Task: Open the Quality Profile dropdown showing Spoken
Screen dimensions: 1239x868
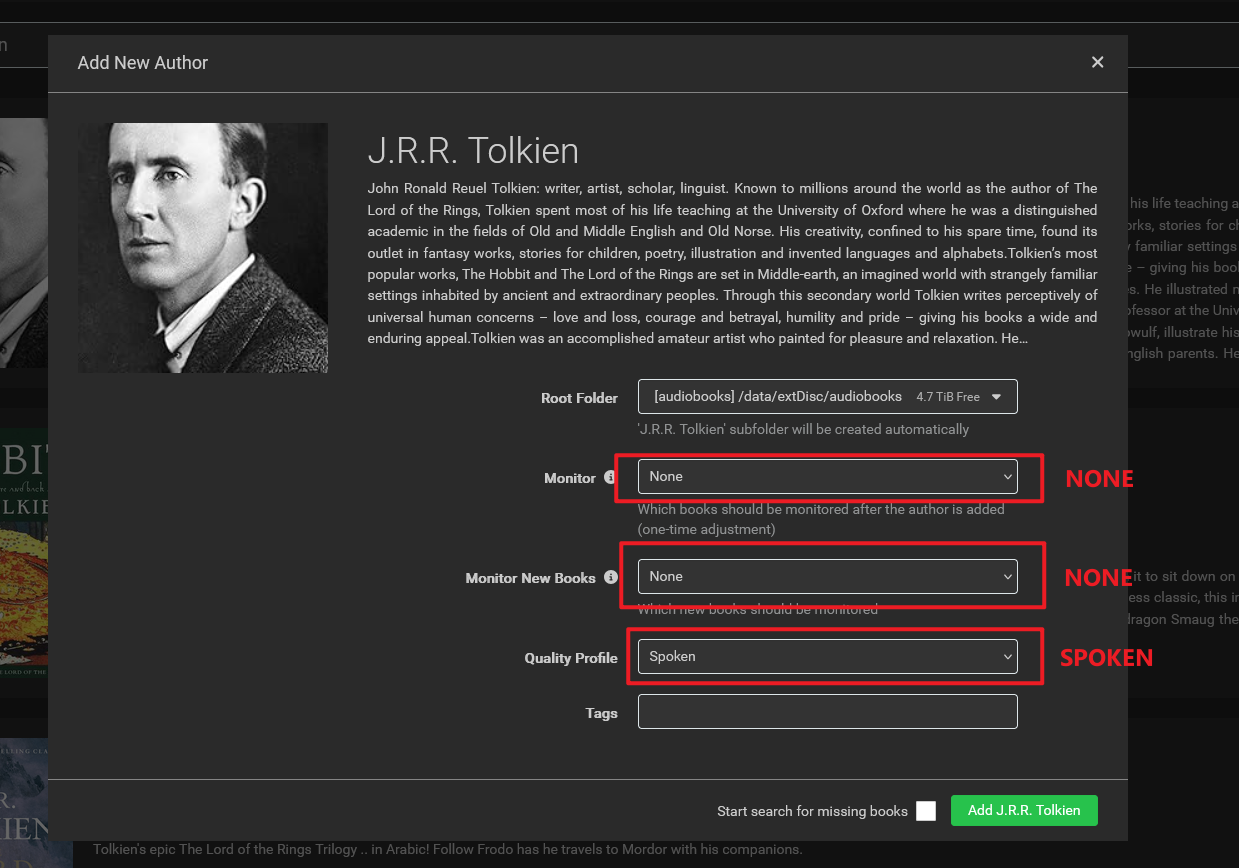Action: click(x=827, y=656)
